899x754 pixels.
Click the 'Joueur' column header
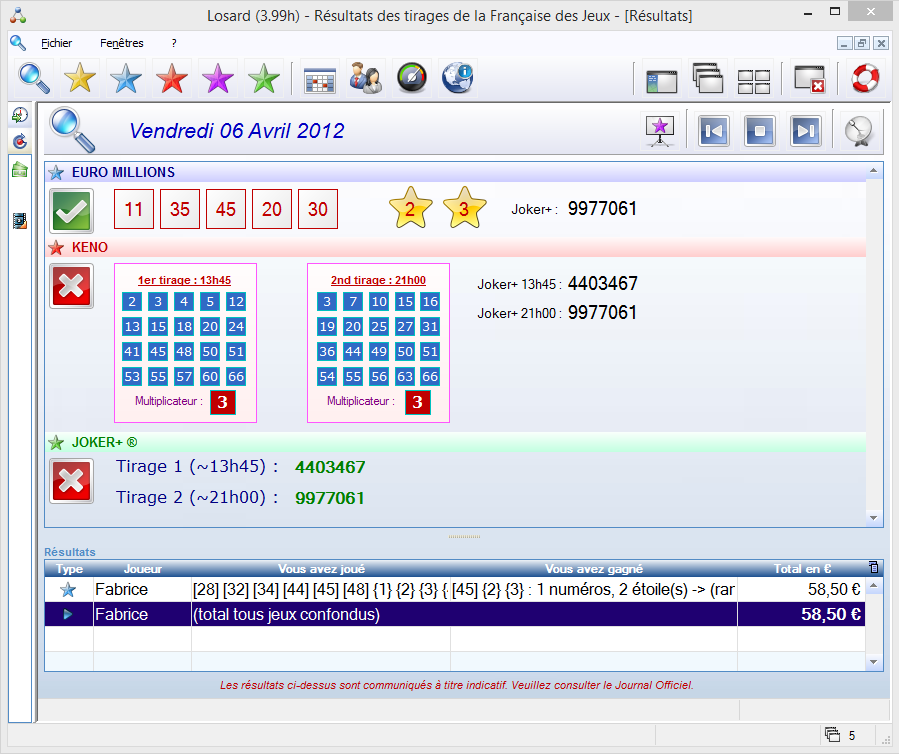coord(143,569)
